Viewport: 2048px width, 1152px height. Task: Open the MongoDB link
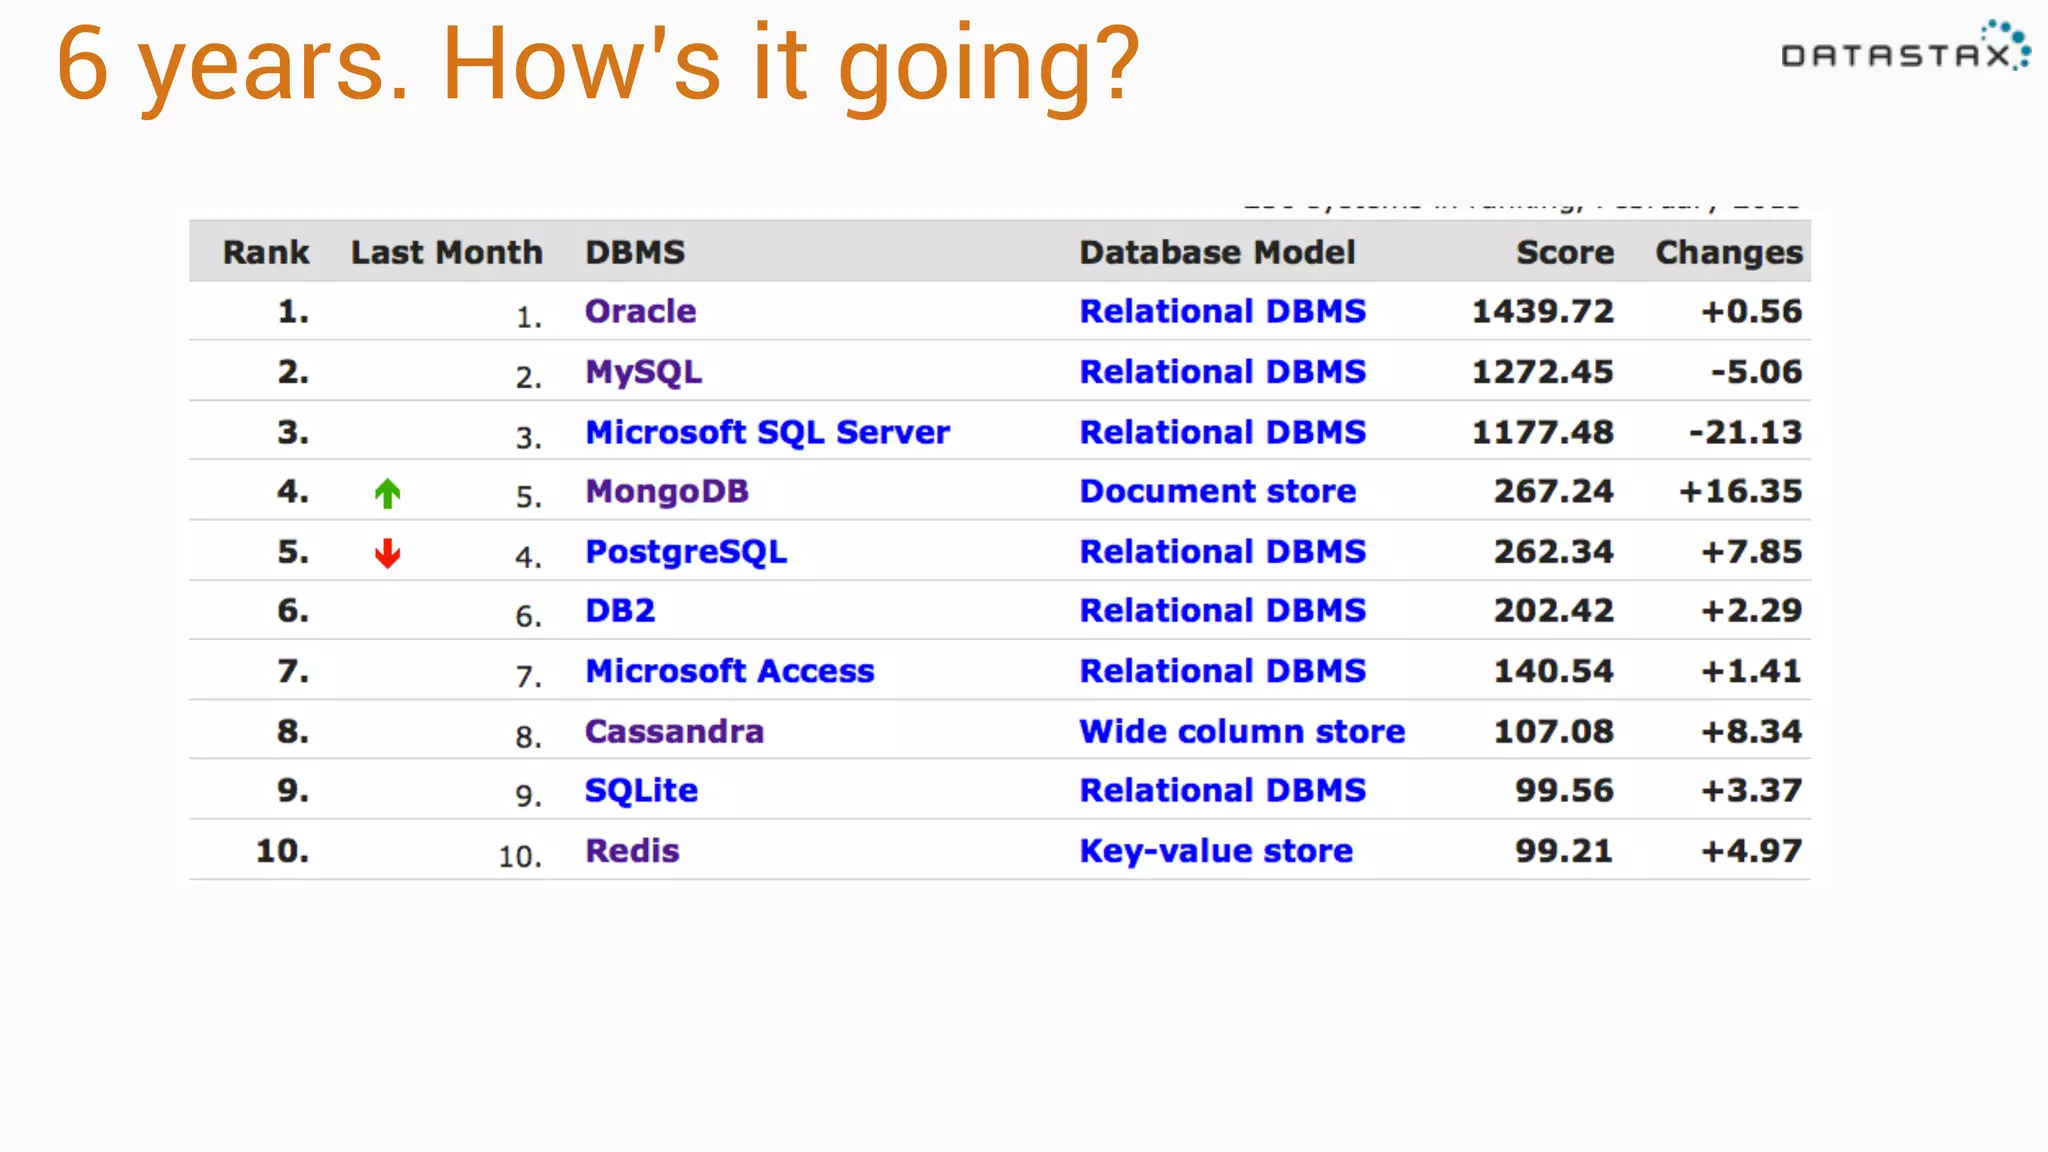pyautogui.click(x=666, y=491)
